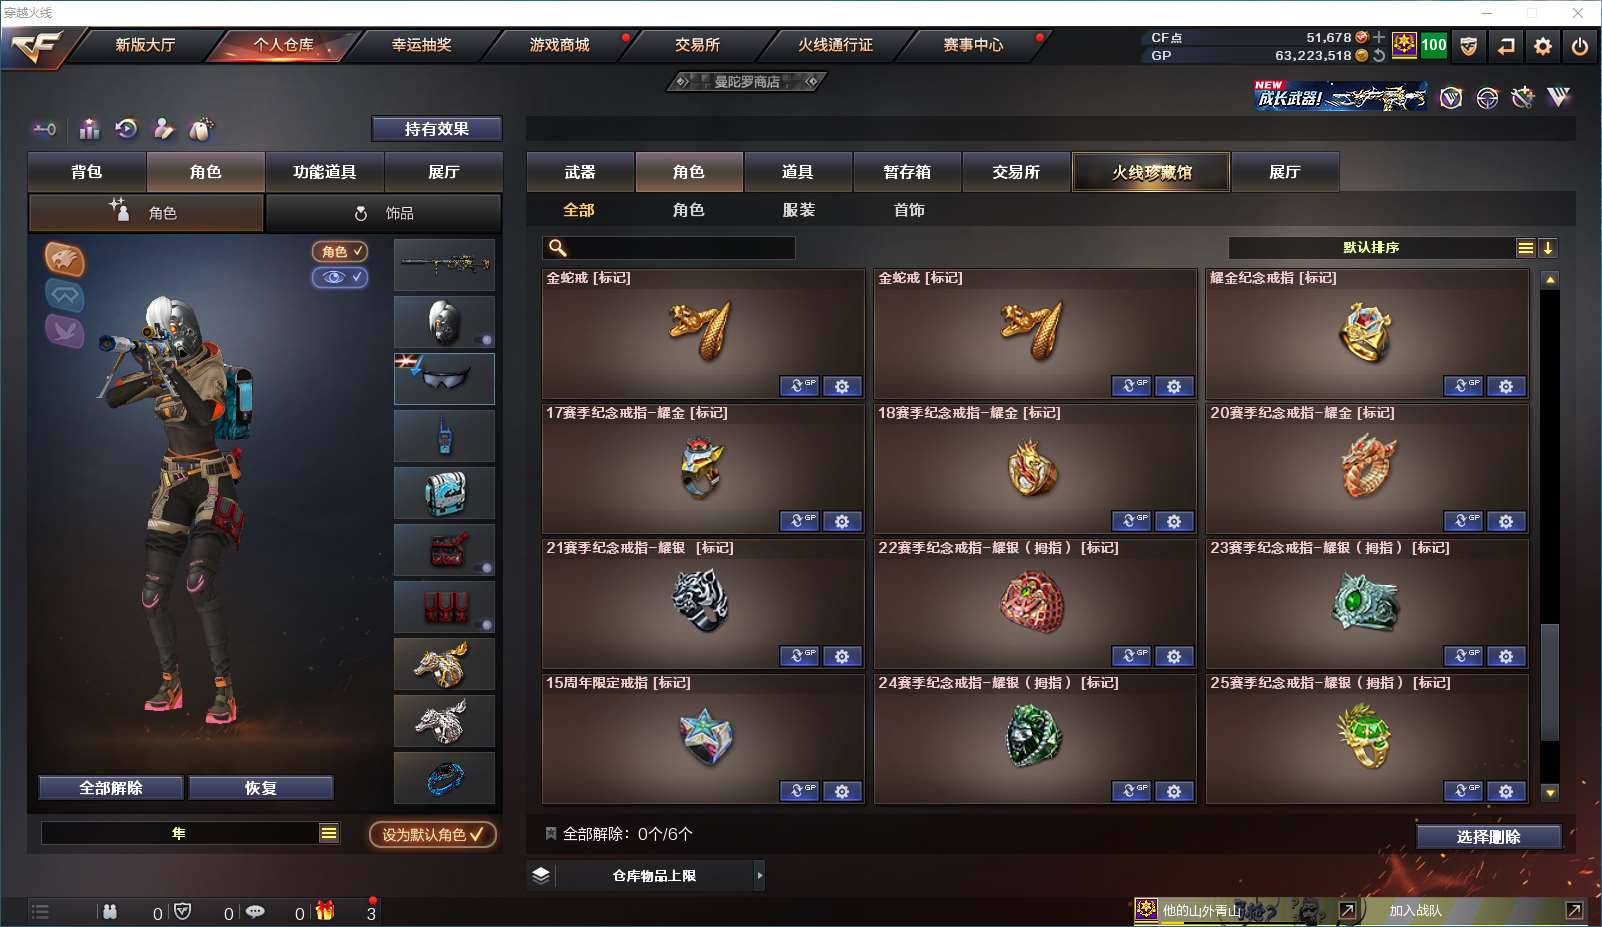Click the 选择删除 button

pos(1488,837)
